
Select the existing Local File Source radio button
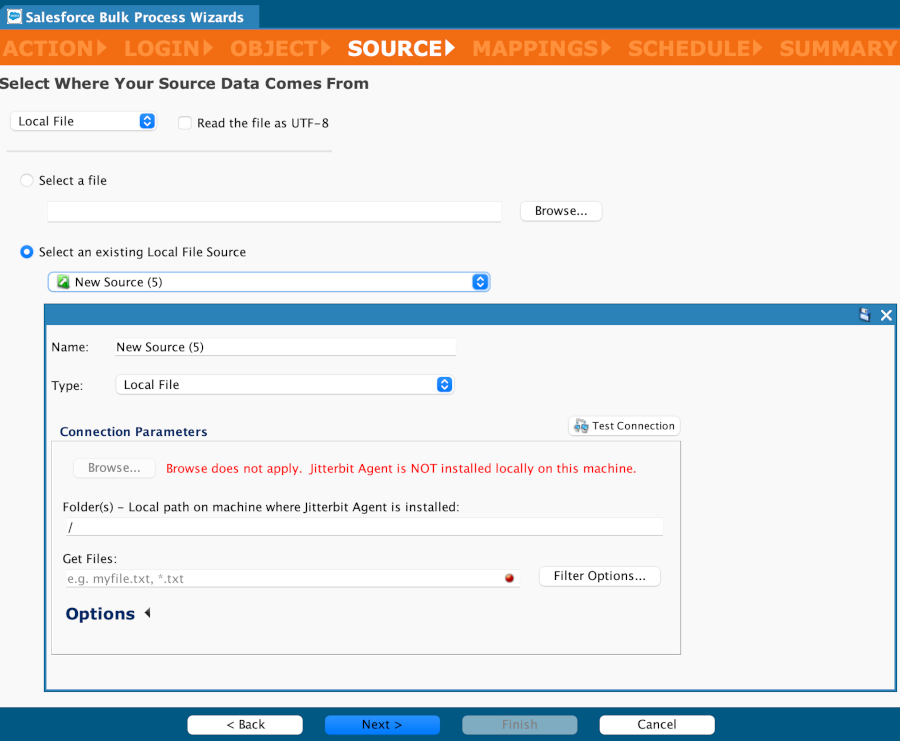(x=27, y=253)
